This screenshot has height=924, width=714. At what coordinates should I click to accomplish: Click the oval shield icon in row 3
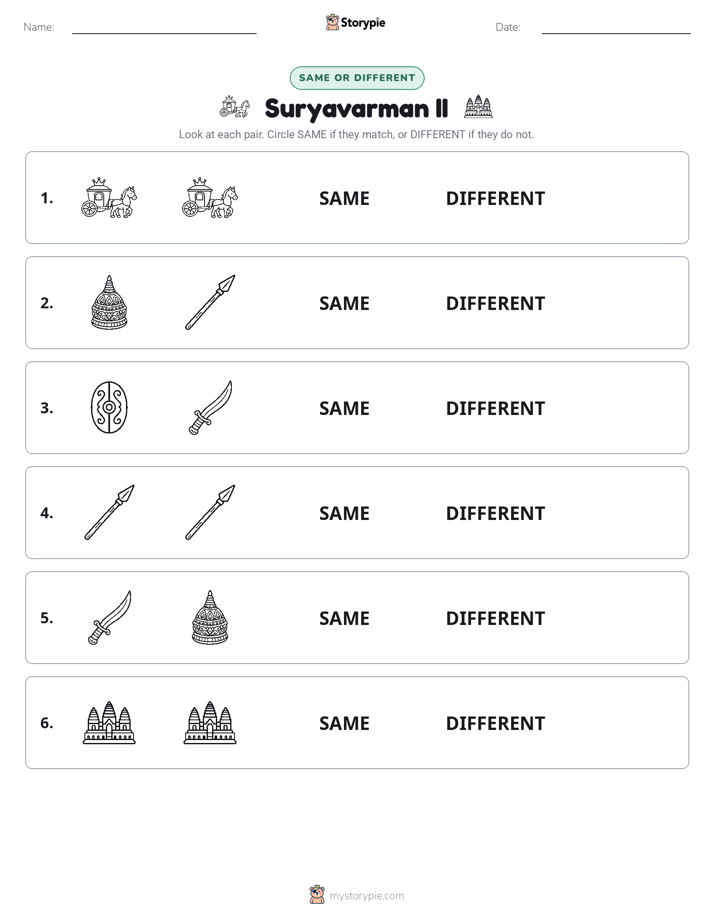point(109,407)
